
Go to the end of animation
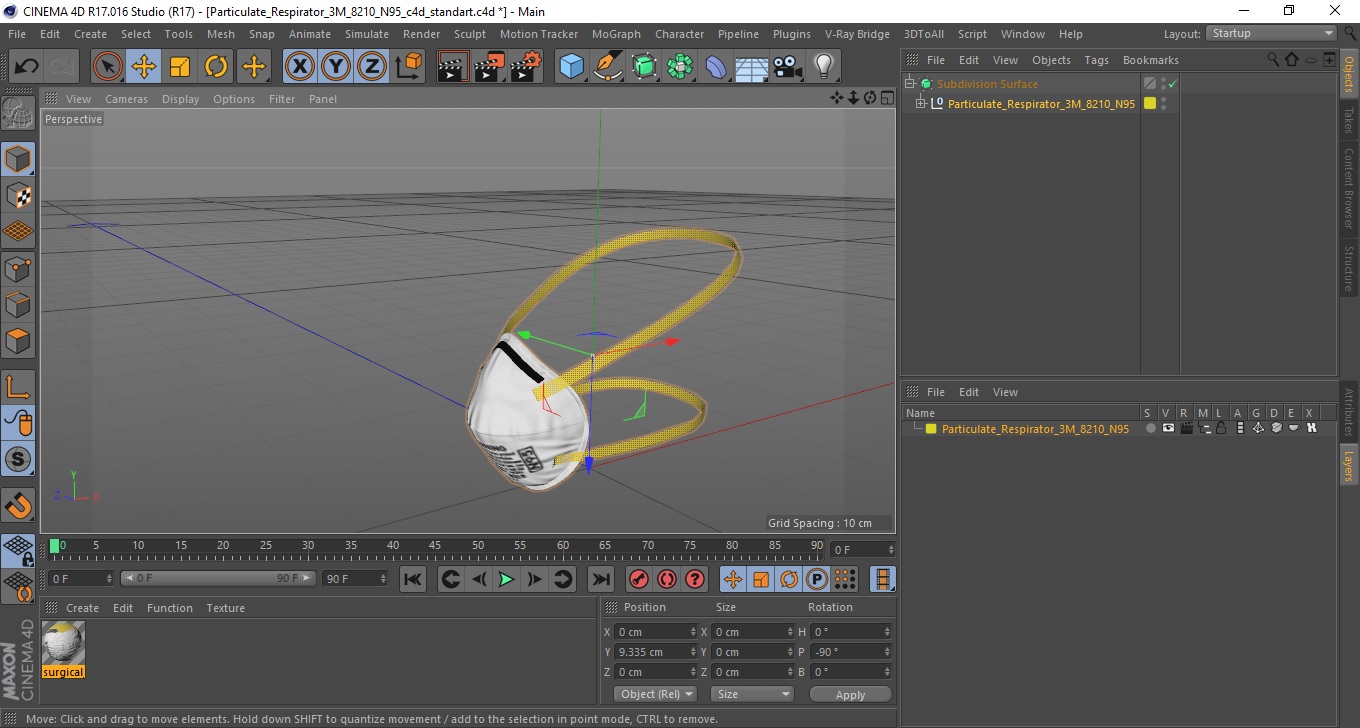coord(600,579)
